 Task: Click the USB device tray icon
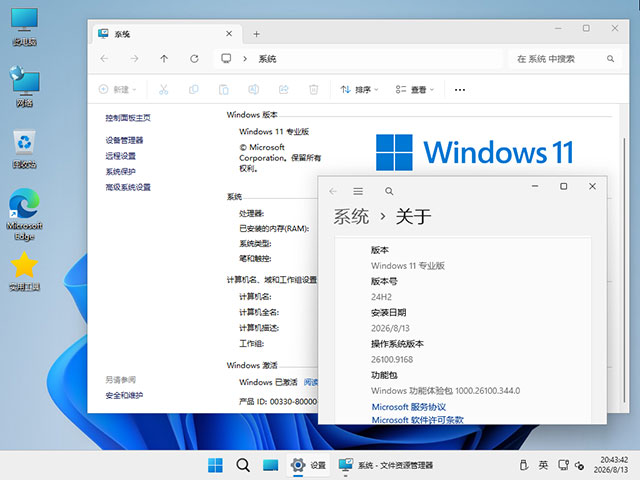click(524, 465)
